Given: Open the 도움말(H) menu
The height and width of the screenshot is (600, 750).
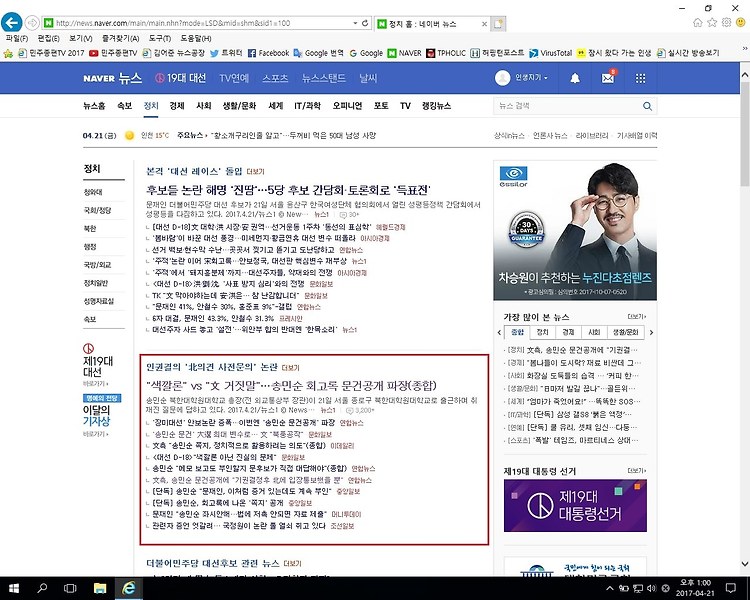Looking at the screenshot, I should pyautogui.click(x=196, y=38).
